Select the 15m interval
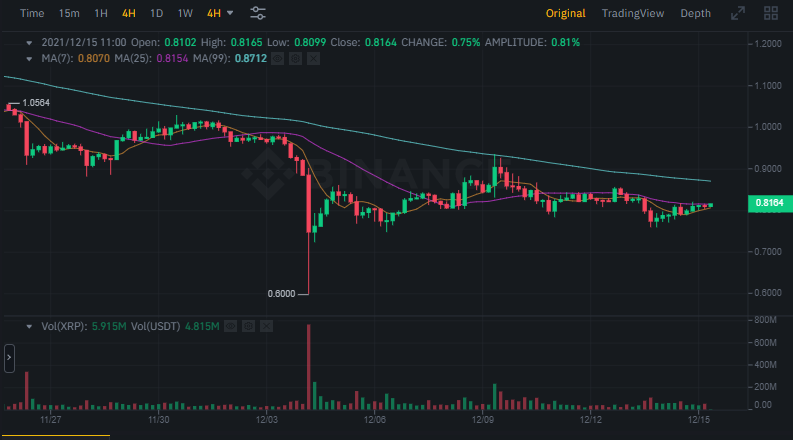The image size is (793, 440). pyautogui.click(x=69, y=13)
